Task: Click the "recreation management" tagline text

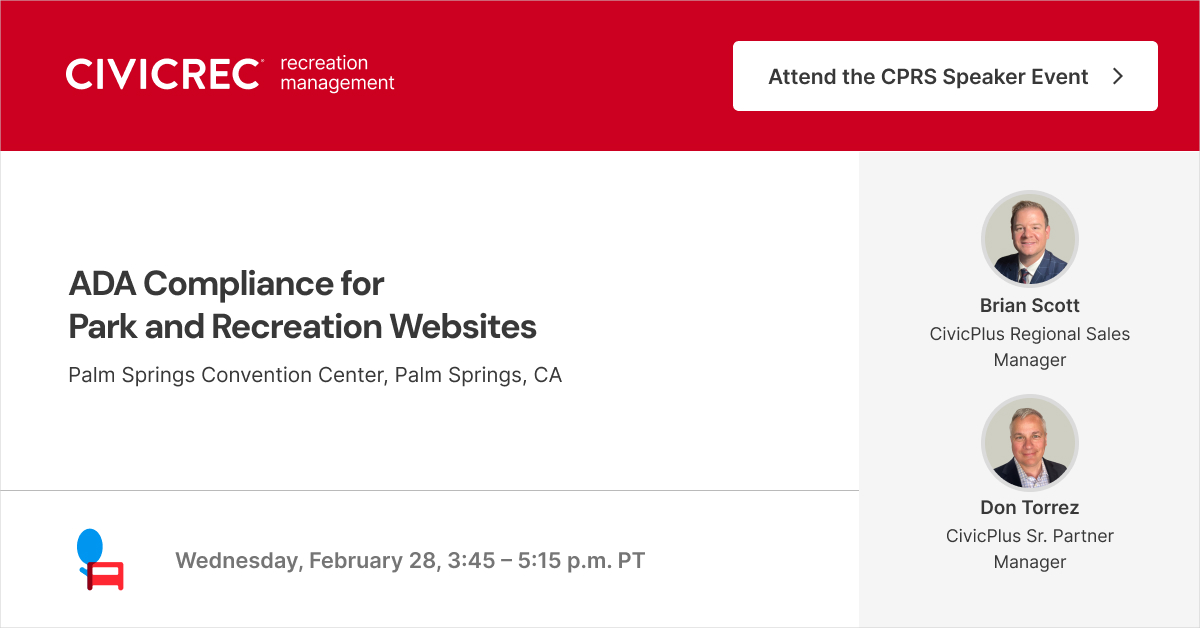Action: click(337, 74)
